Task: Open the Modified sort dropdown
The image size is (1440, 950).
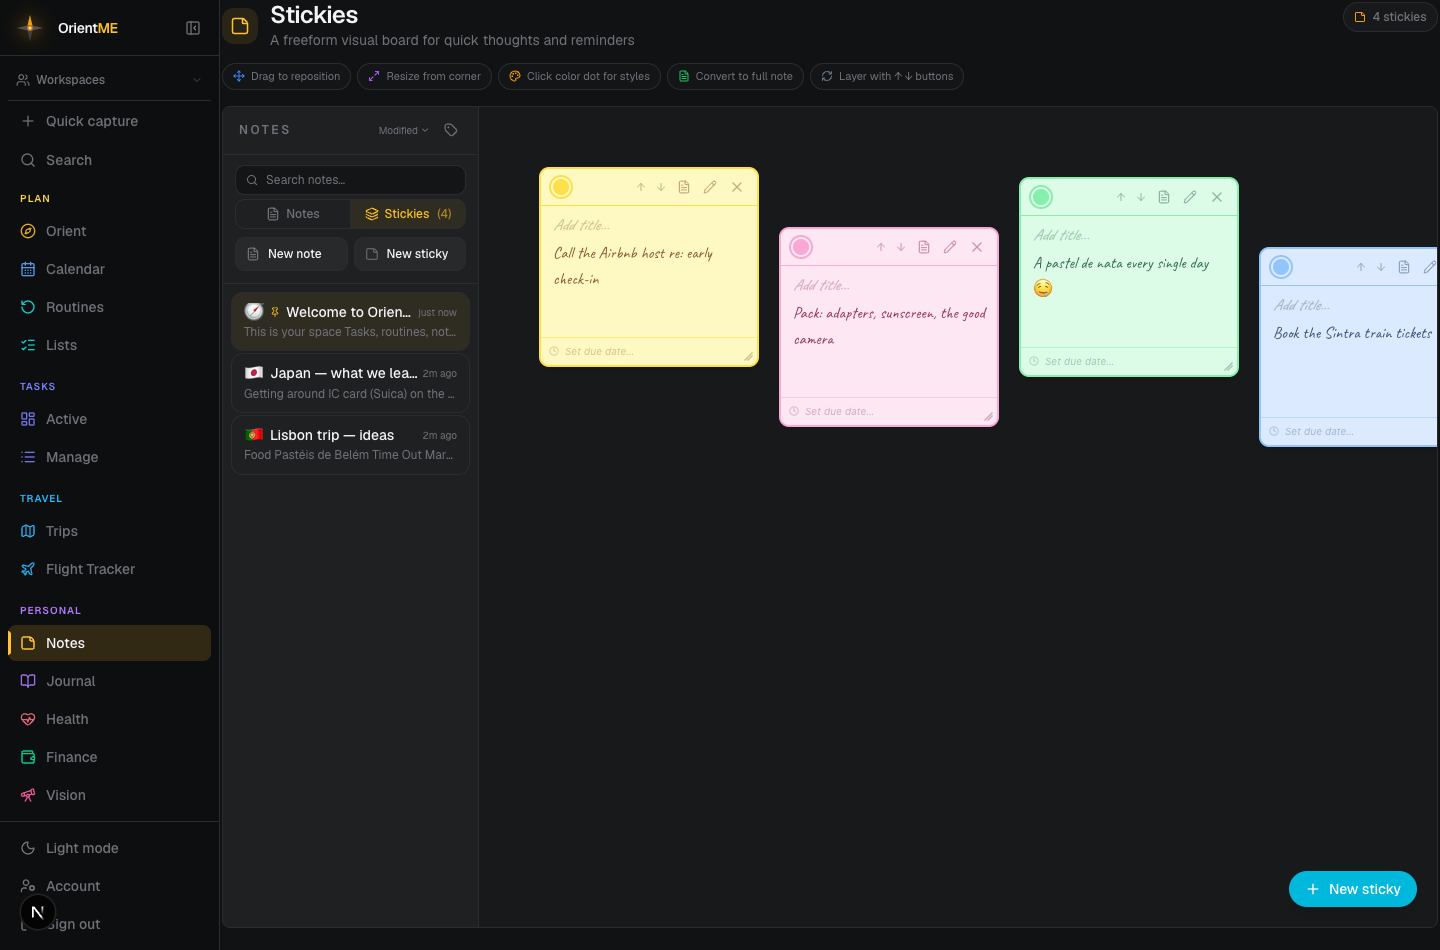Action: tap(403, 130)
